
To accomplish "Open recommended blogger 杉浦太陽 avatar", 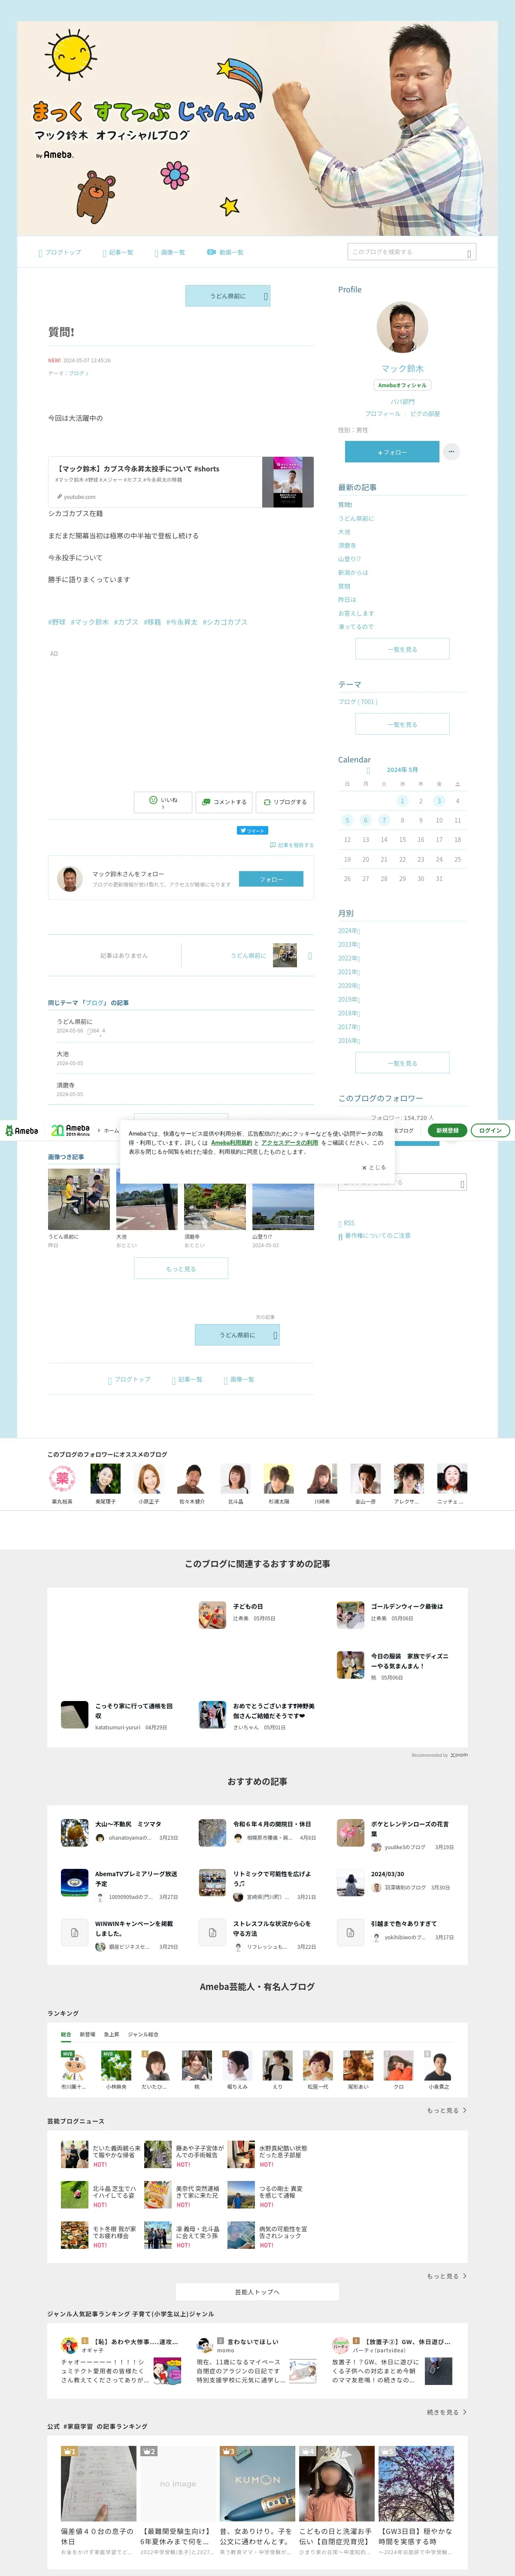I will tap(278, 1479).
